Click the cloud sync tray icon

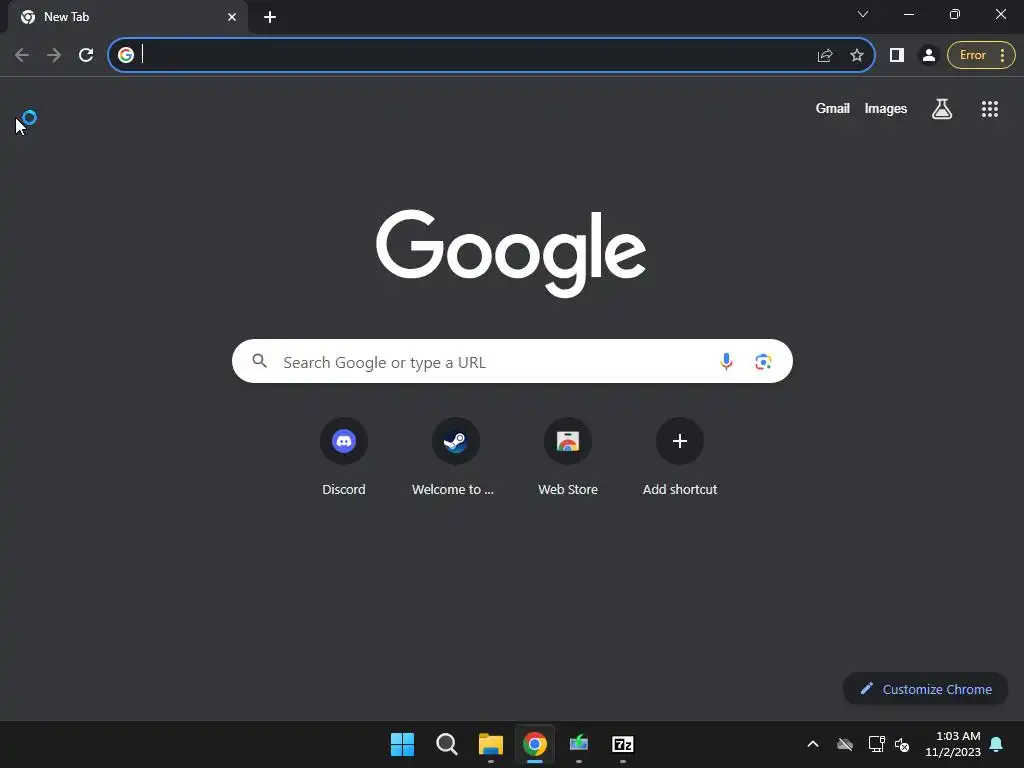tap(845, 744)
